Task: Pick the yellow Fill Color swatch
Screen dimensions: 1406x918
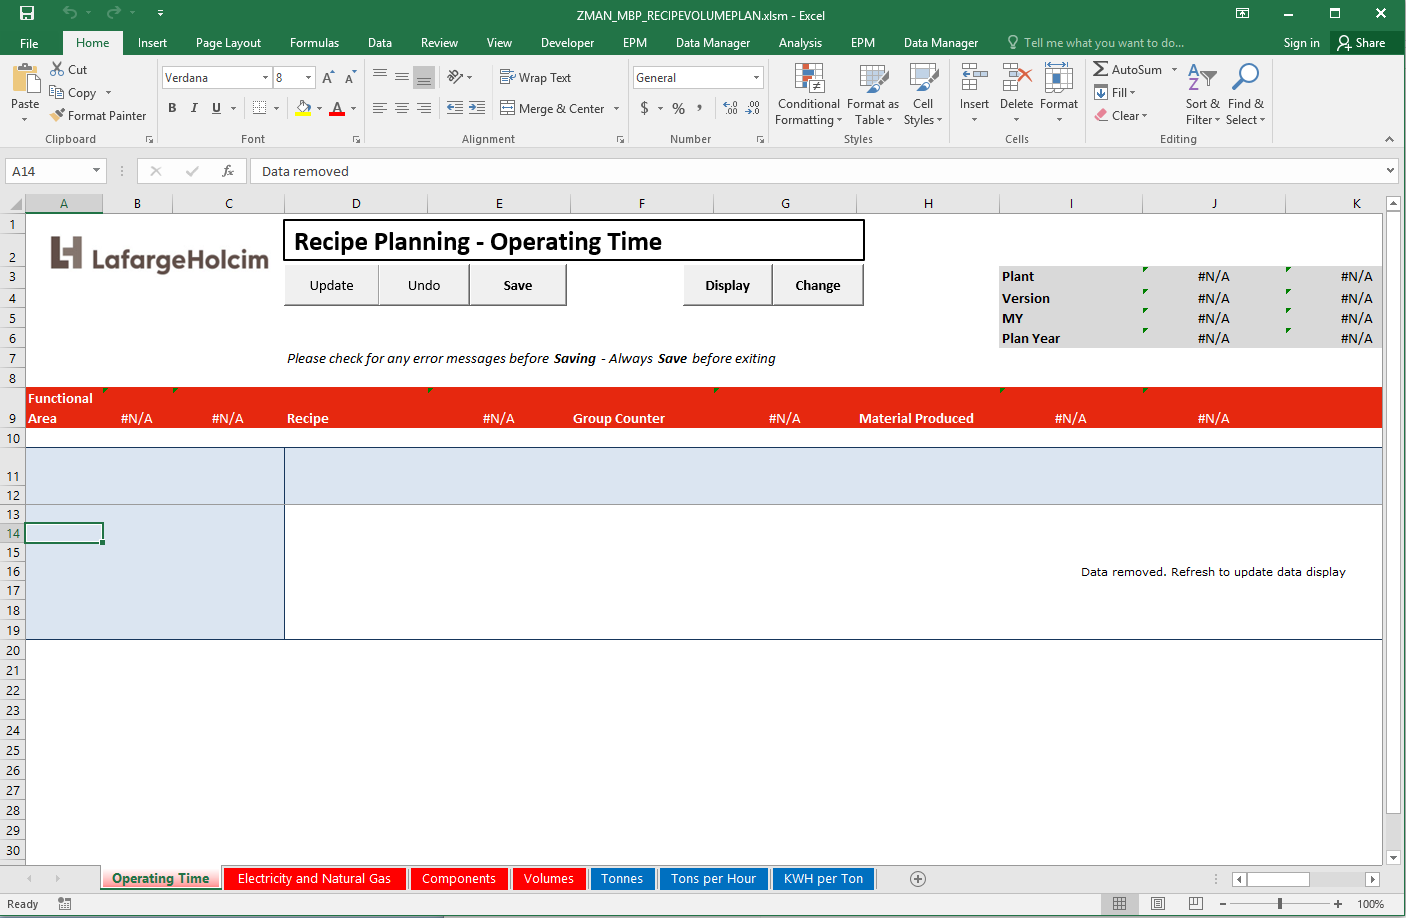Action: pyautogui.click(x=303, y=108)
